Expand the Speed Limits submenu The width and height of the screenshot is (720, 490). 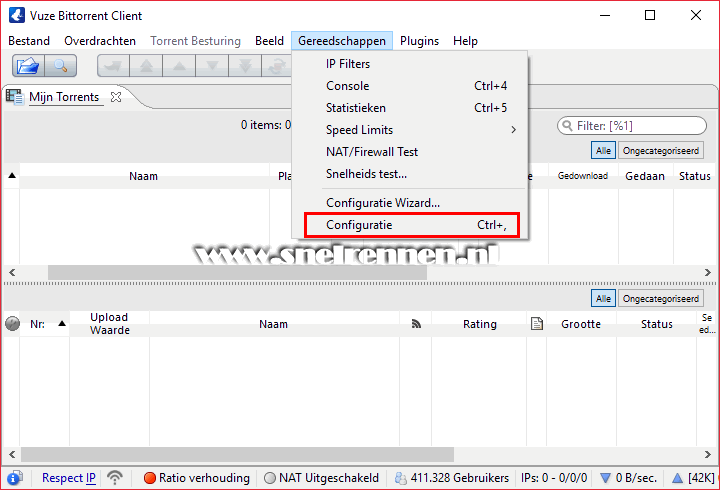pos(410,130)
